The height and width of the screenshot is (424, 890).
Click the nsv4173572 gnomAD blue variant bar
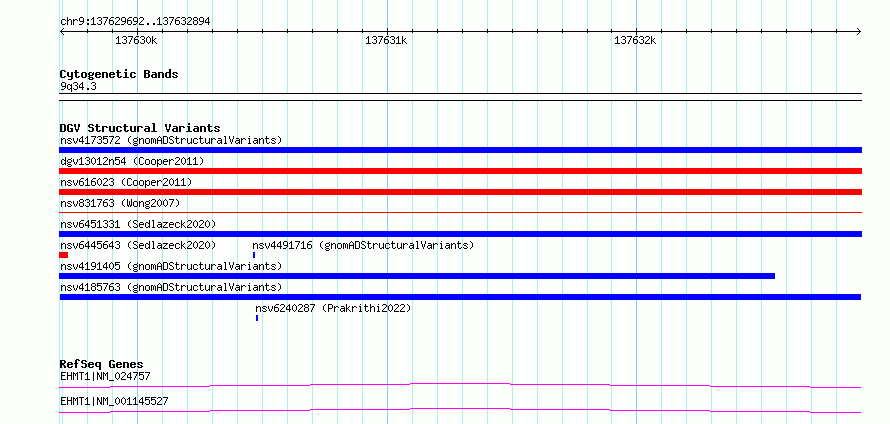[460, 150]
